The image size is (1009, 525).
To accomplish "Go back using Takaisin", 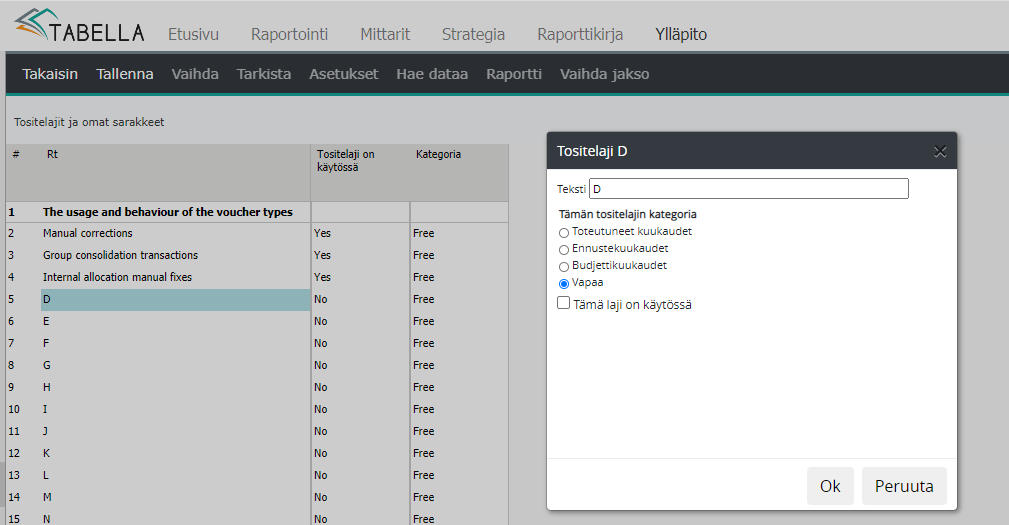I will click(x=50, y=74).
